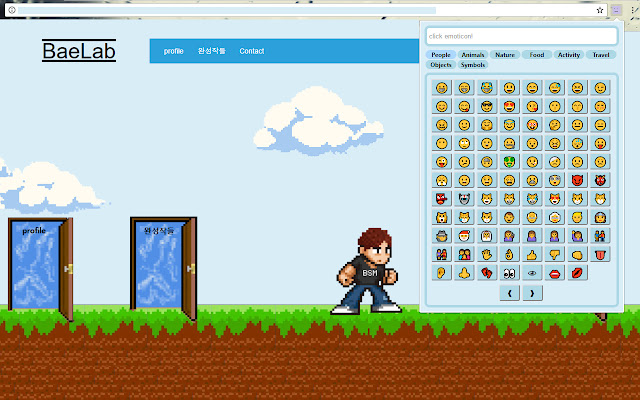Select the Symbols emoji category
Screen dimensions: 640x400
tap(473, 65)
